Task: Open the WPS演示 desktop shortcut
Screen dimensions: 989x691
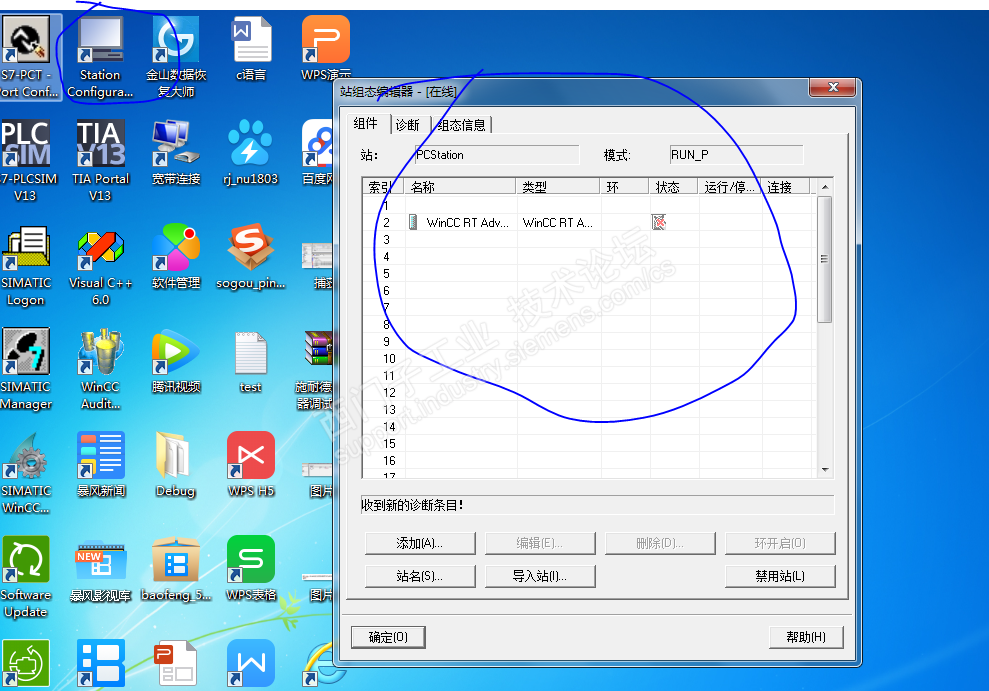Action: tap(325, 50)
